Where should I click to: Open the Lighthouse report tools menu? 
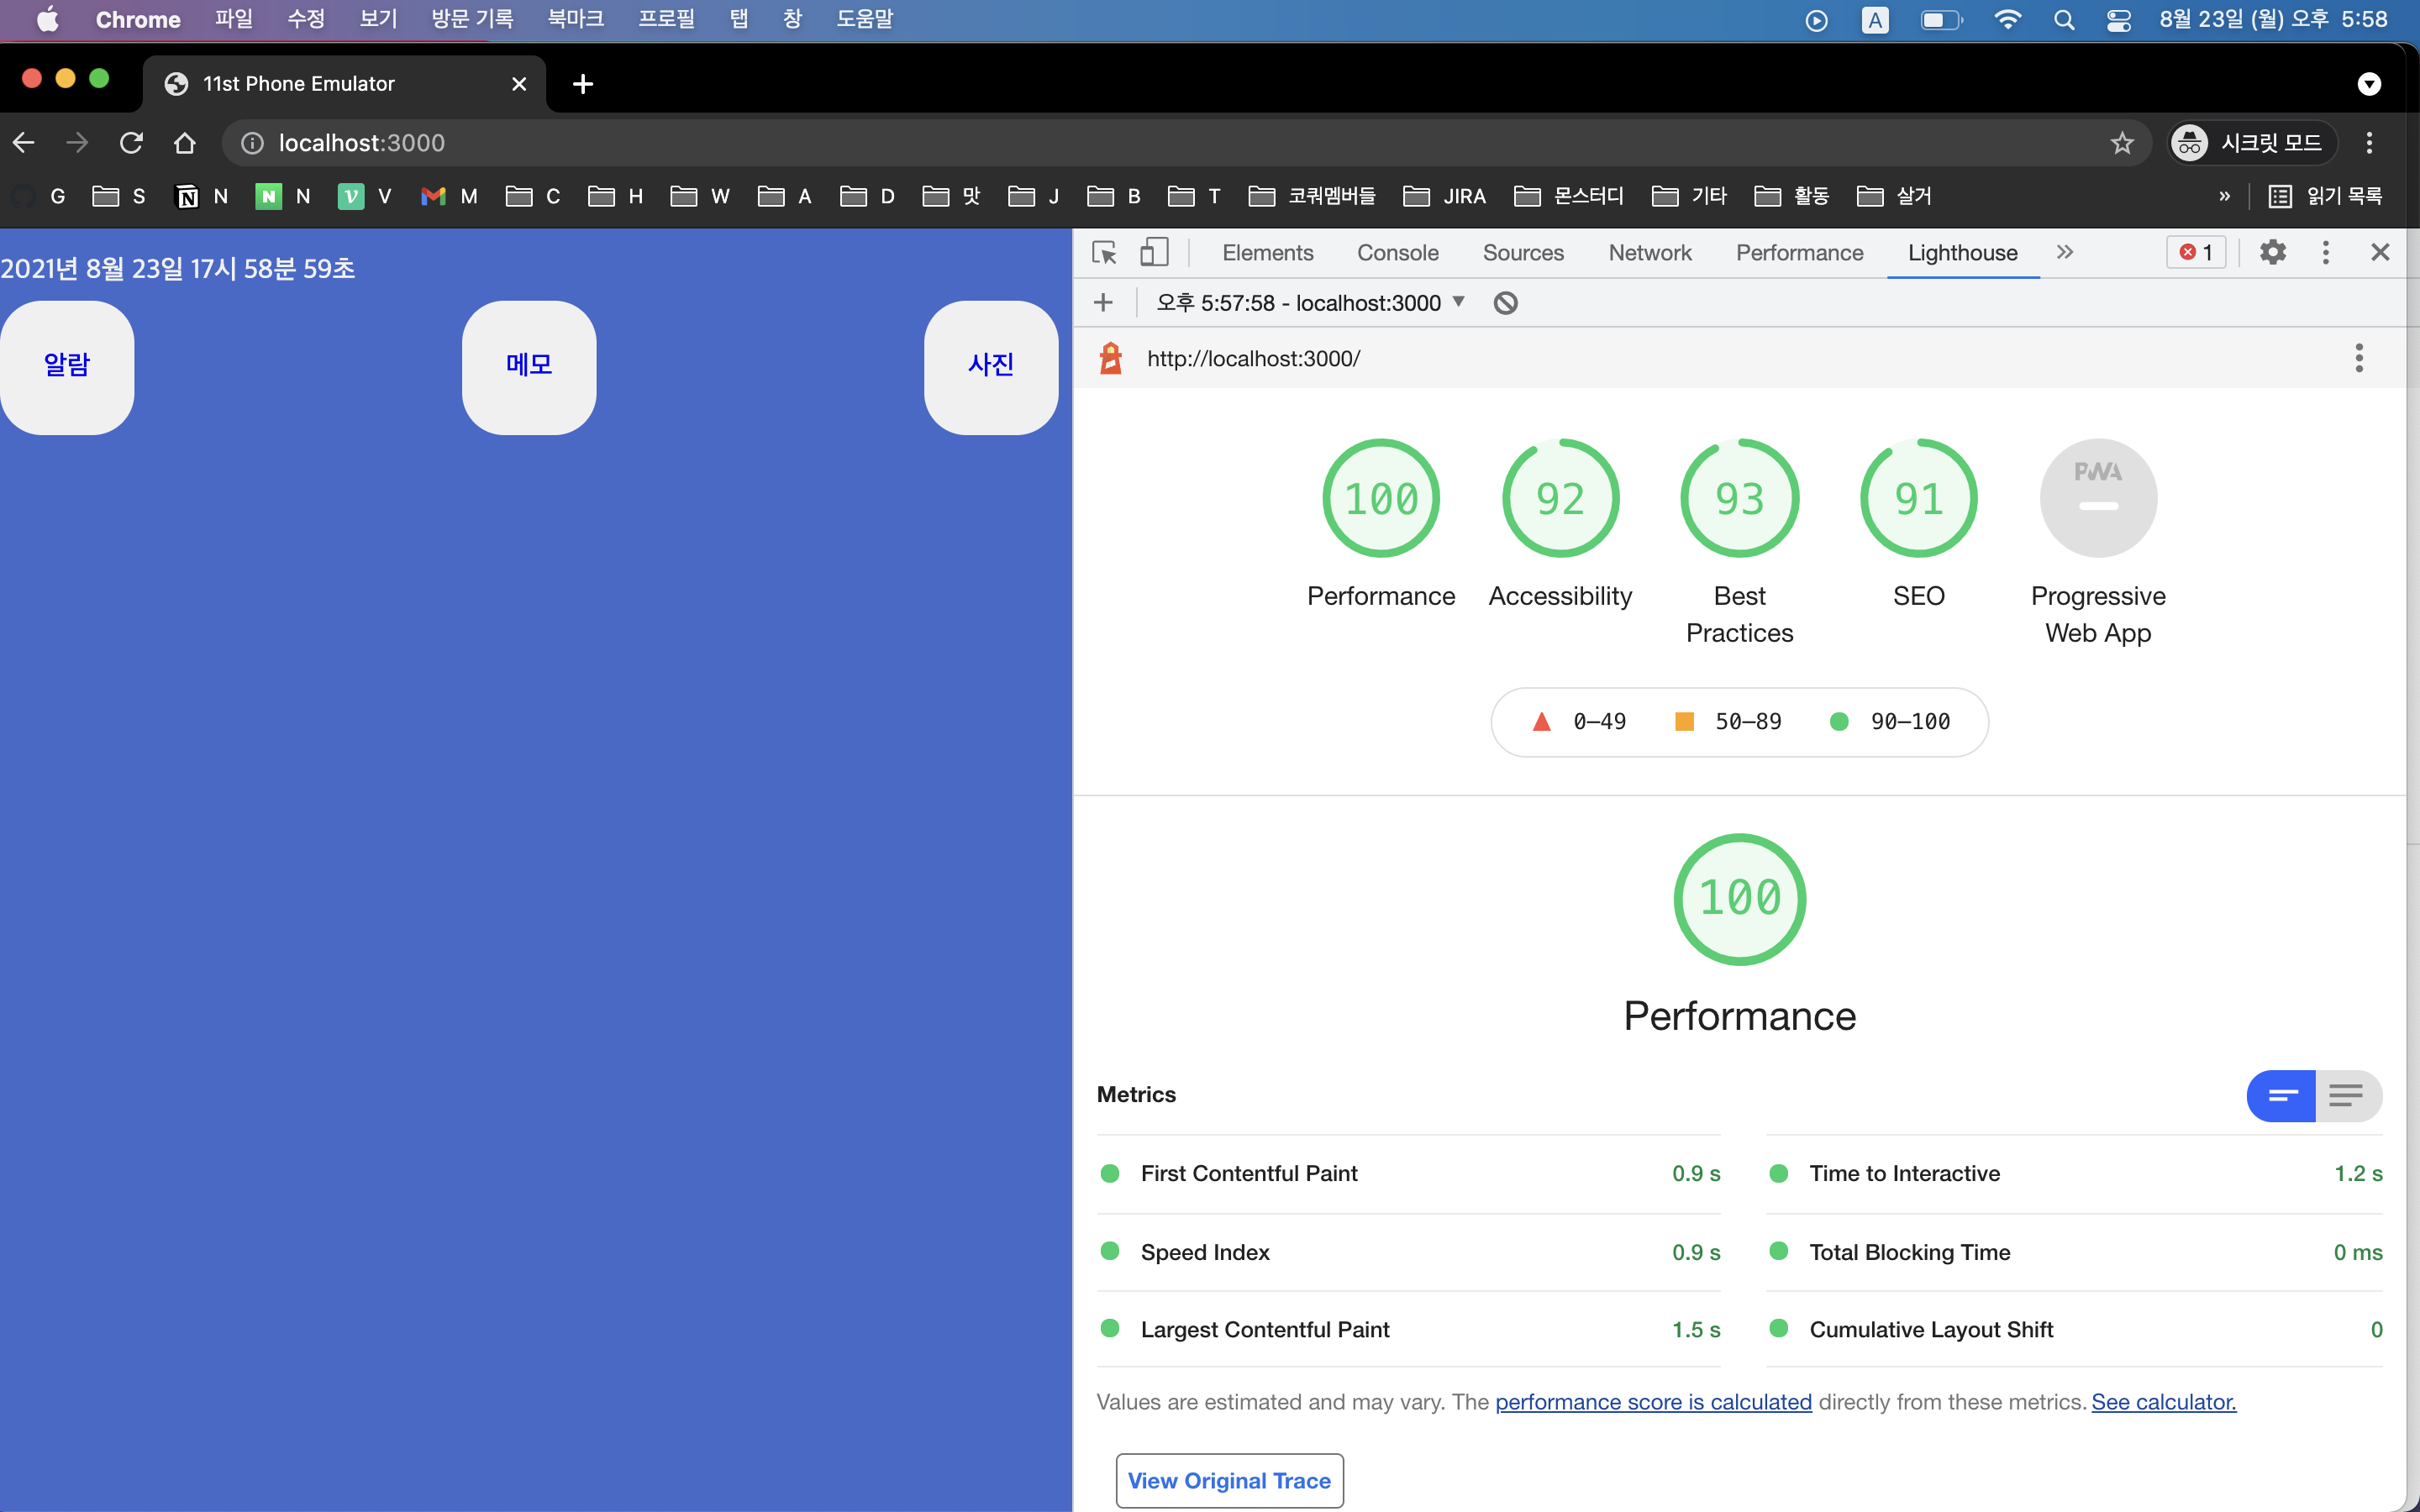[x=2359, y=358]
